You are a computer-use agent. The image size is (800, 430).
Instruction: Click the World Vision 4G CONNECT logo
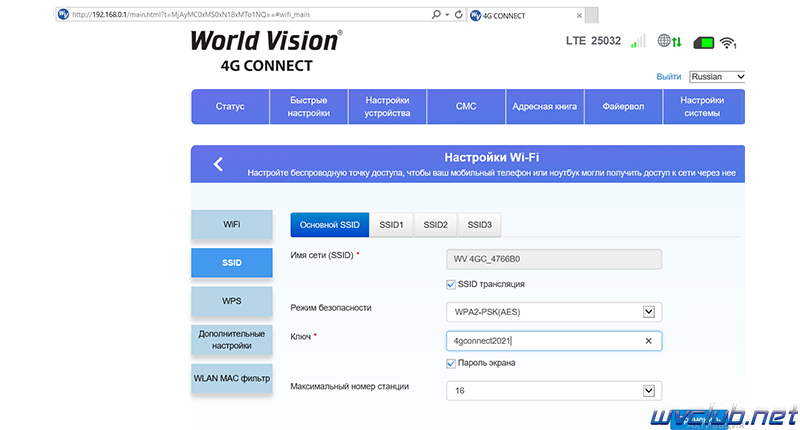coord(266,51)
